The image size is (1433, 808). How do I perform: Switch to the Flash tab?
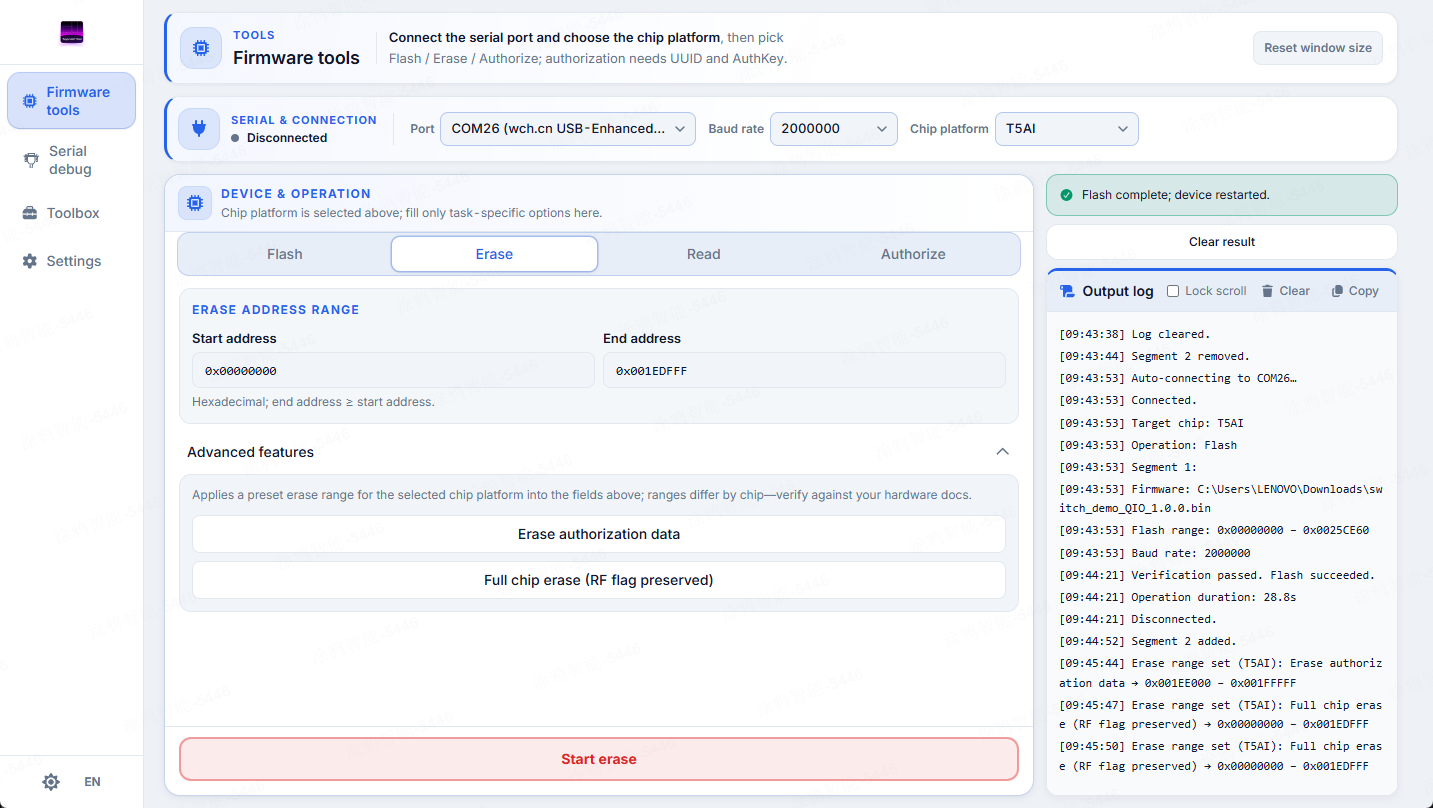pos(285,254)
